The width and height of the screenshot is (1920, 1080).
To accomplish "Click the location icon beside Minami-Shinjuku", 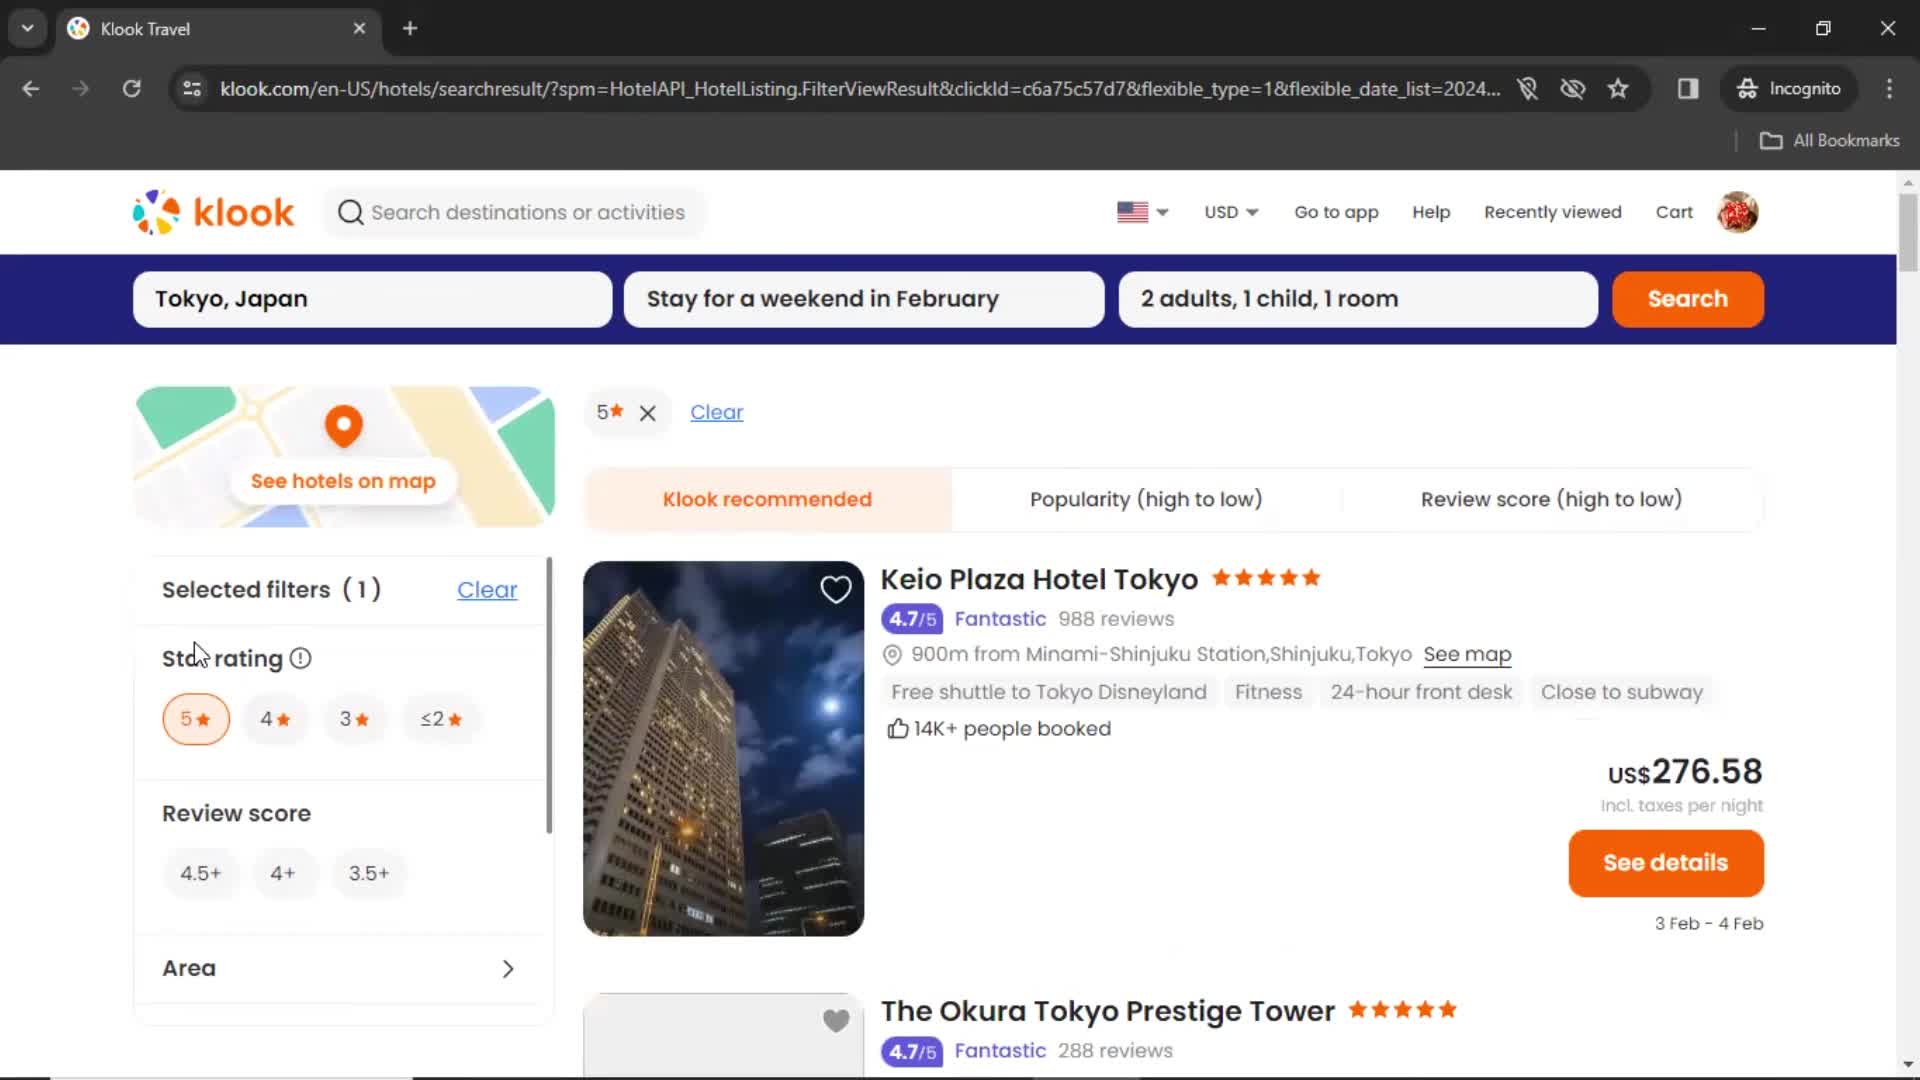I will coord(892,655).
